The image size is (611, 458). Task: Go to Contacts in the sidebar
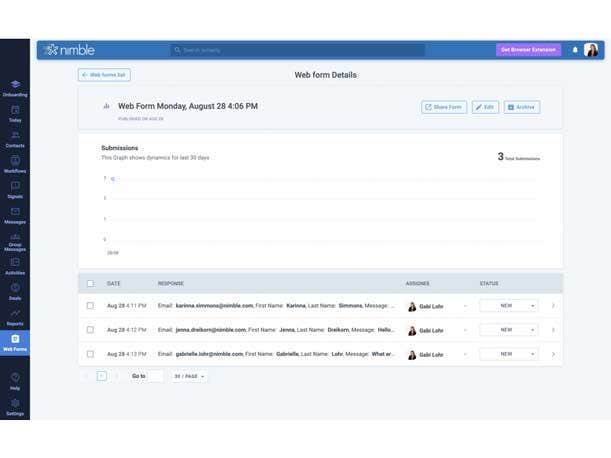[15, 135]
